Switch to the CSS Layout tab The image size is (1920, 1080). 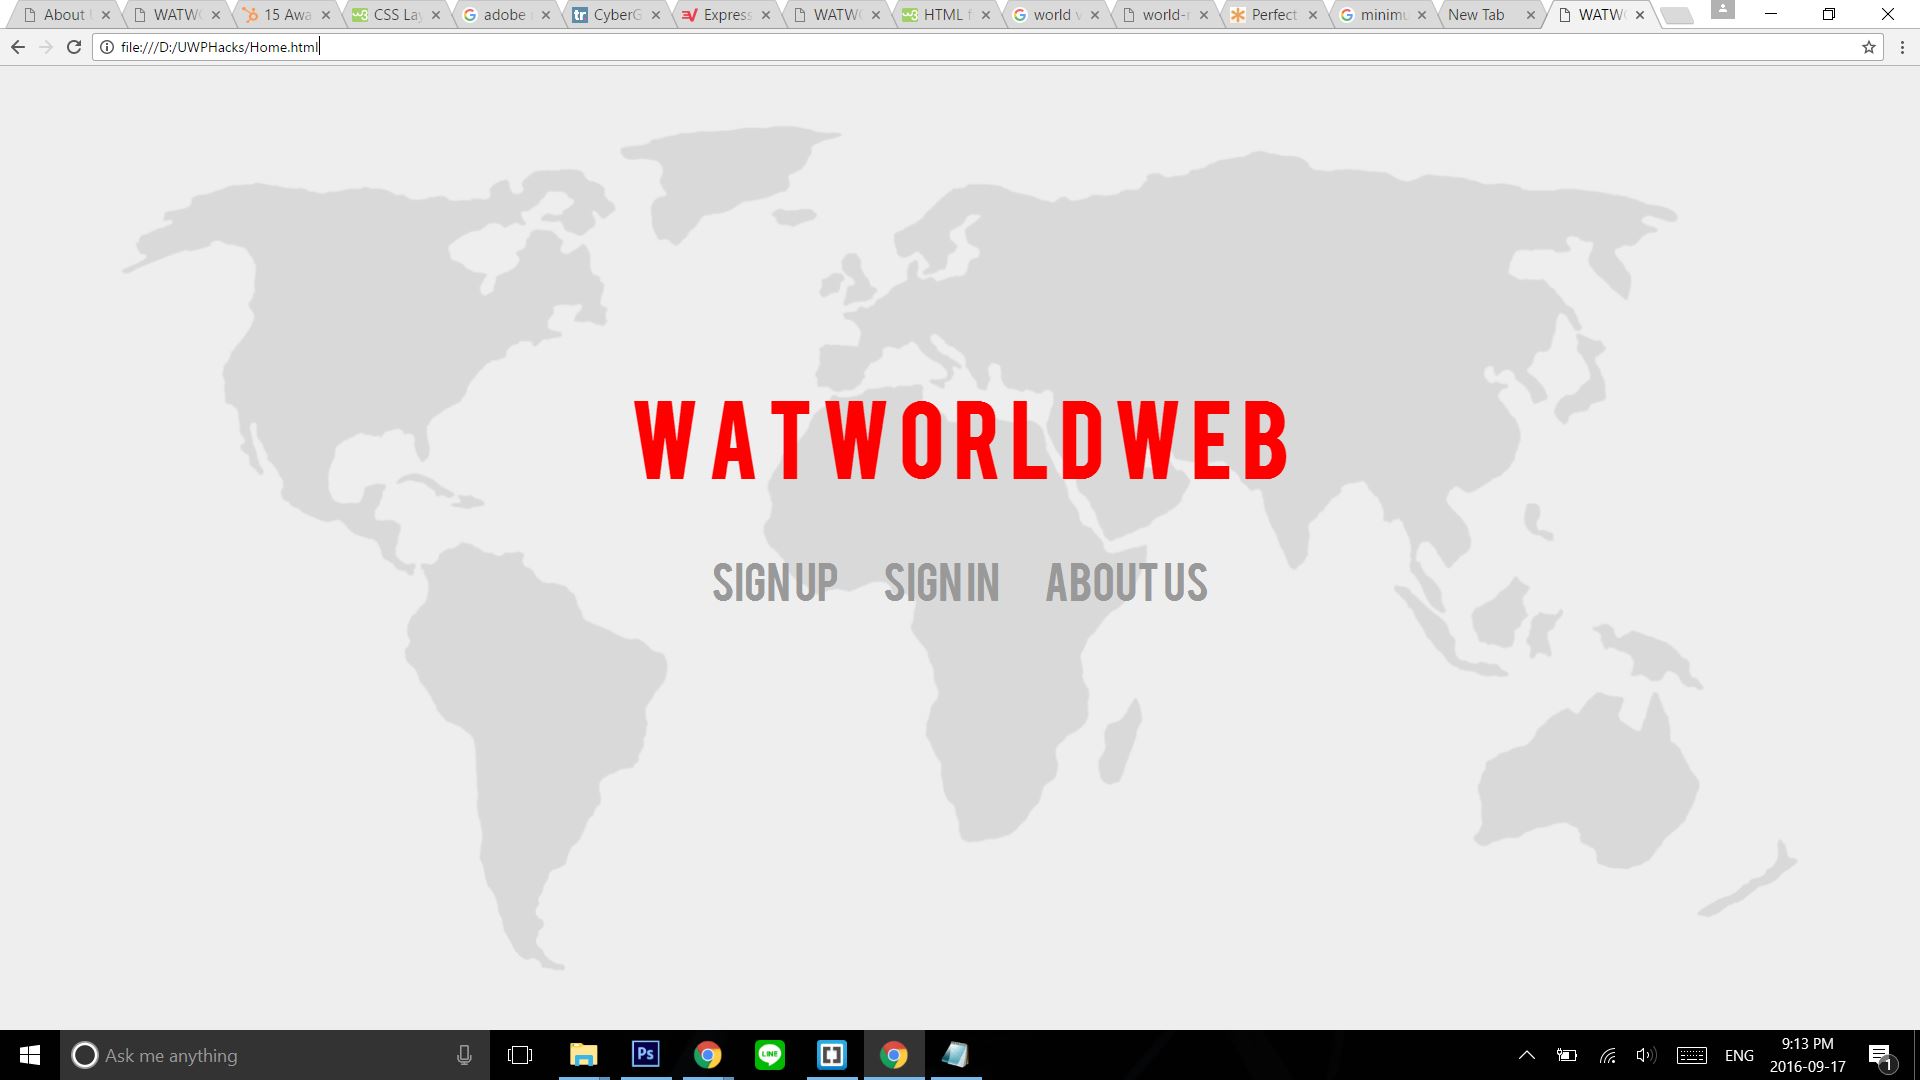tap(396, 15)
